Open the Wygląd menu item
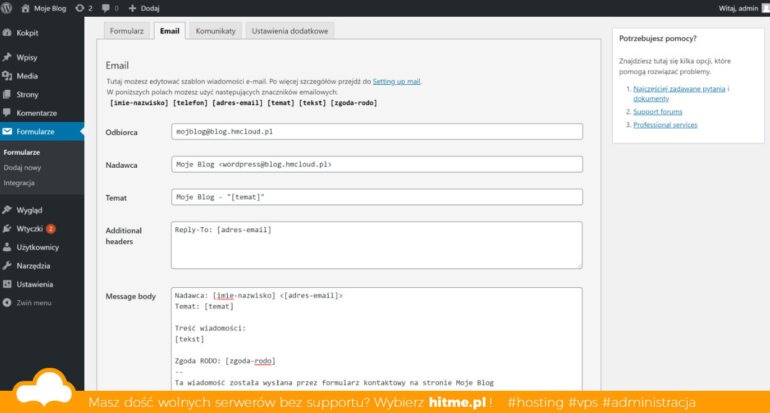The image size is (770, 413). pos(29,210)
